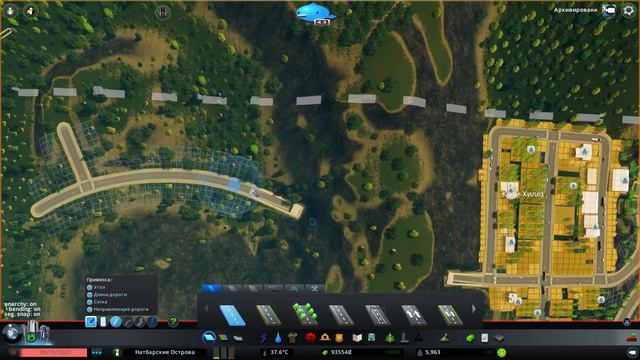Toggle the 'Угол' snapping option
640x360 pixels.
[x=97, y=287]
